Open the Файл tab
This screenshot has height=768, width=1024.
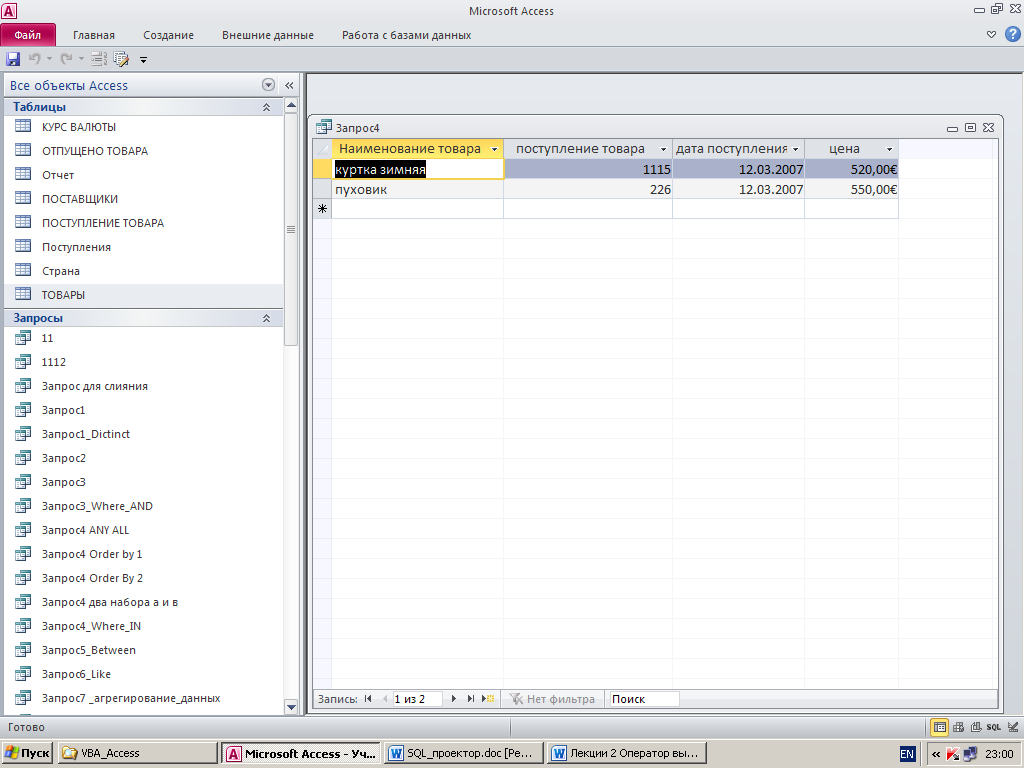[x=28, y=35]
